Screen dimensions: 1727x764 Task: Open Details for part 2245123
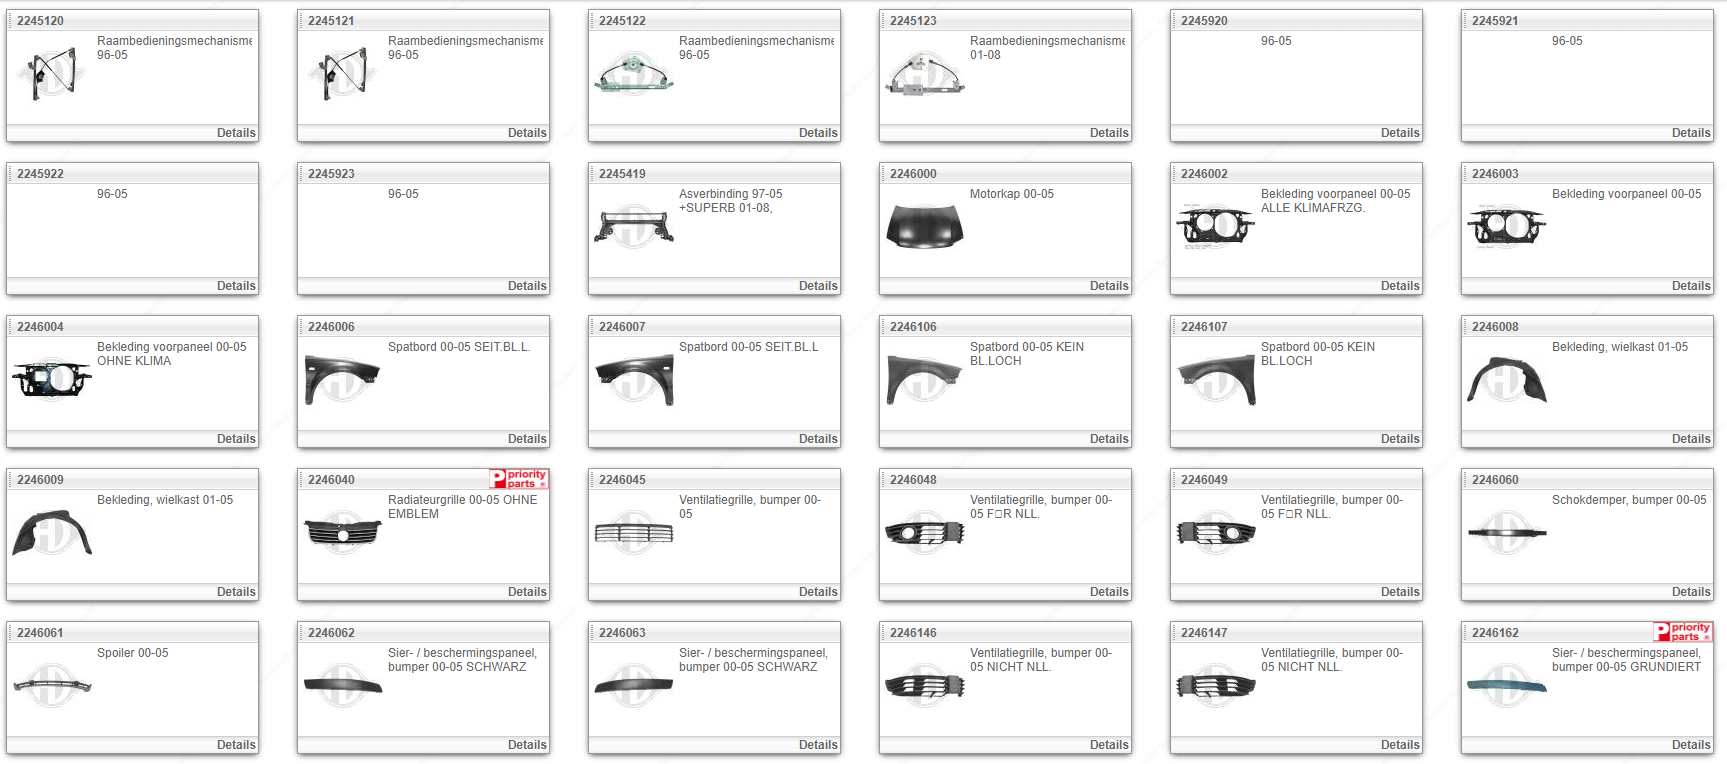coord(1108,133)
